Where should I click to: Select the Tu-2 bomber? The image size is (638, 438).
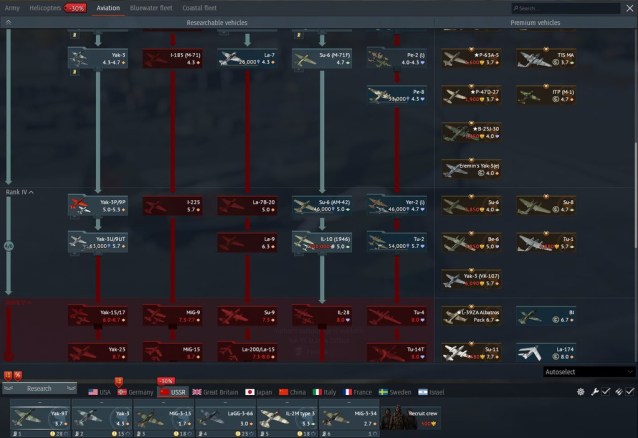coord(396,241)
